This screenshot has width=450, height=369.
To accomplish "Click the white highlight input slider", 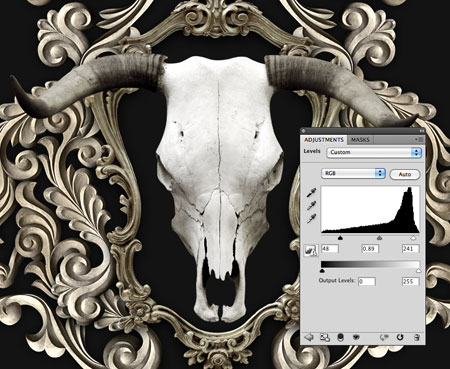I will 413,238.
